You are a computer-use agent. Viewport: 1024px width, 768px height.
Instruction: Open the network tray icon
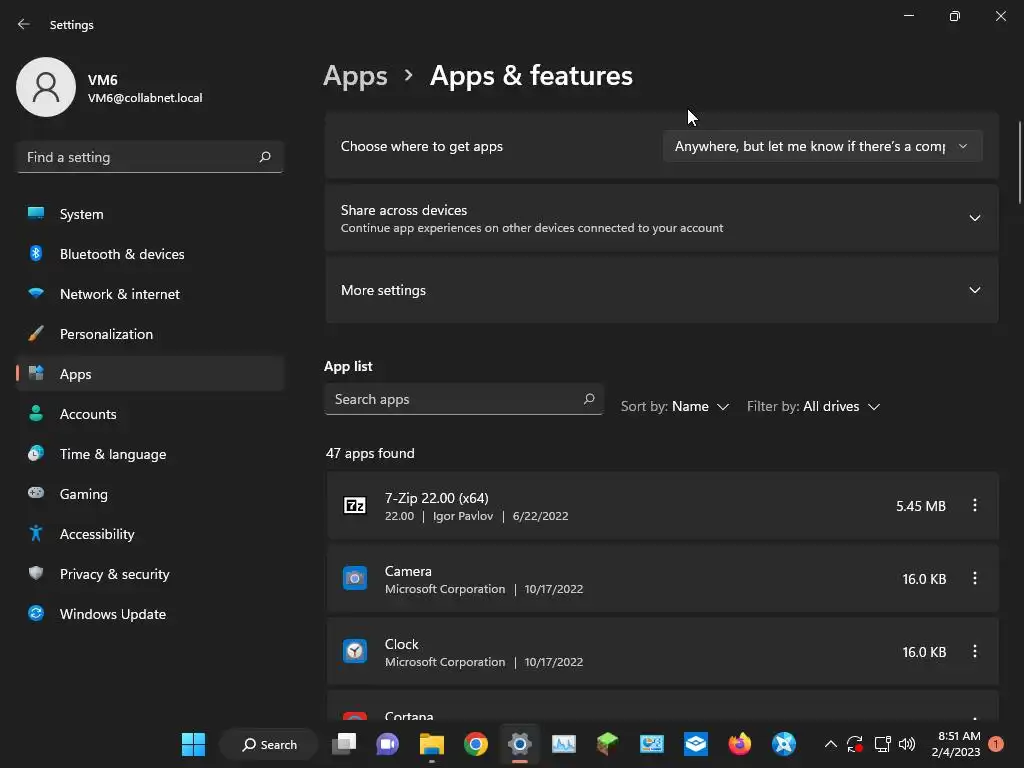click(882, 744)
